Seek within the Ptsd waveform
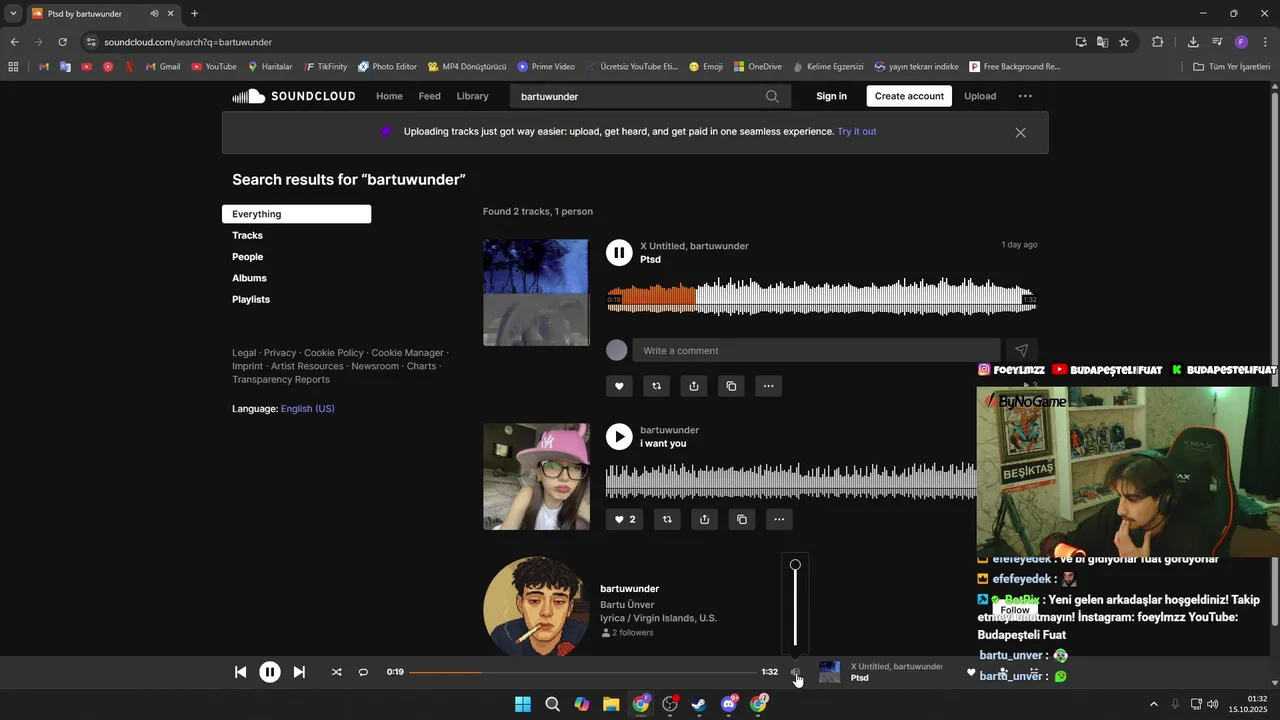Screen dimensions: 1280x720 click(x=822, y=297)
